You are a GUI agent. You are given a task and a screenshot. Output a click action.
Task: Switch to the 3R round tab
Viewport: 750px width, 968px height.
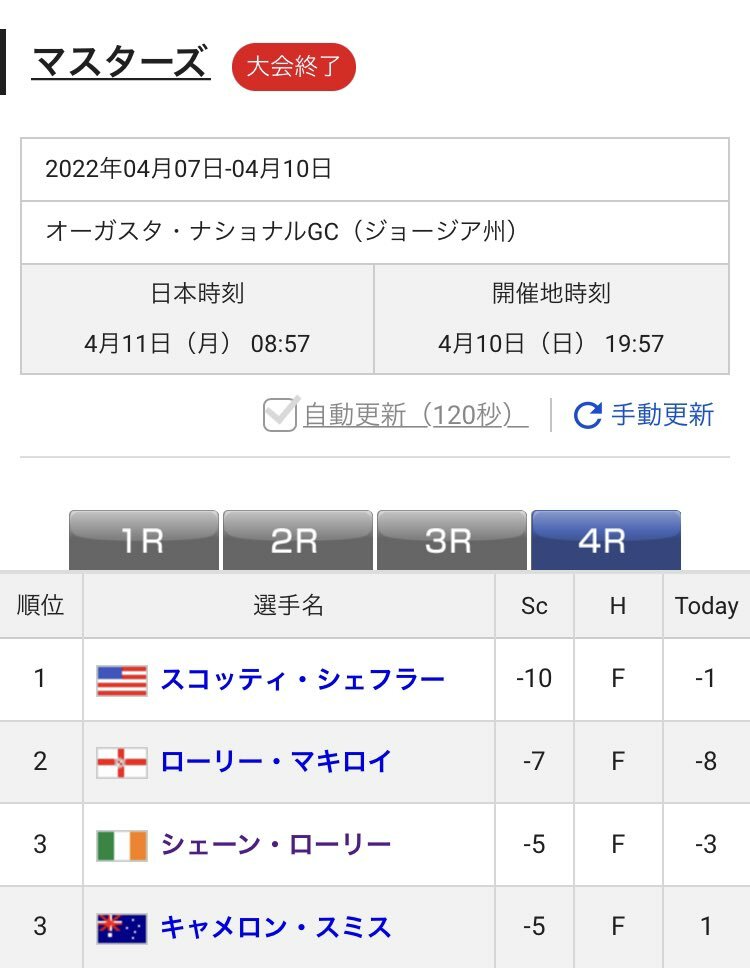(451, 540)
